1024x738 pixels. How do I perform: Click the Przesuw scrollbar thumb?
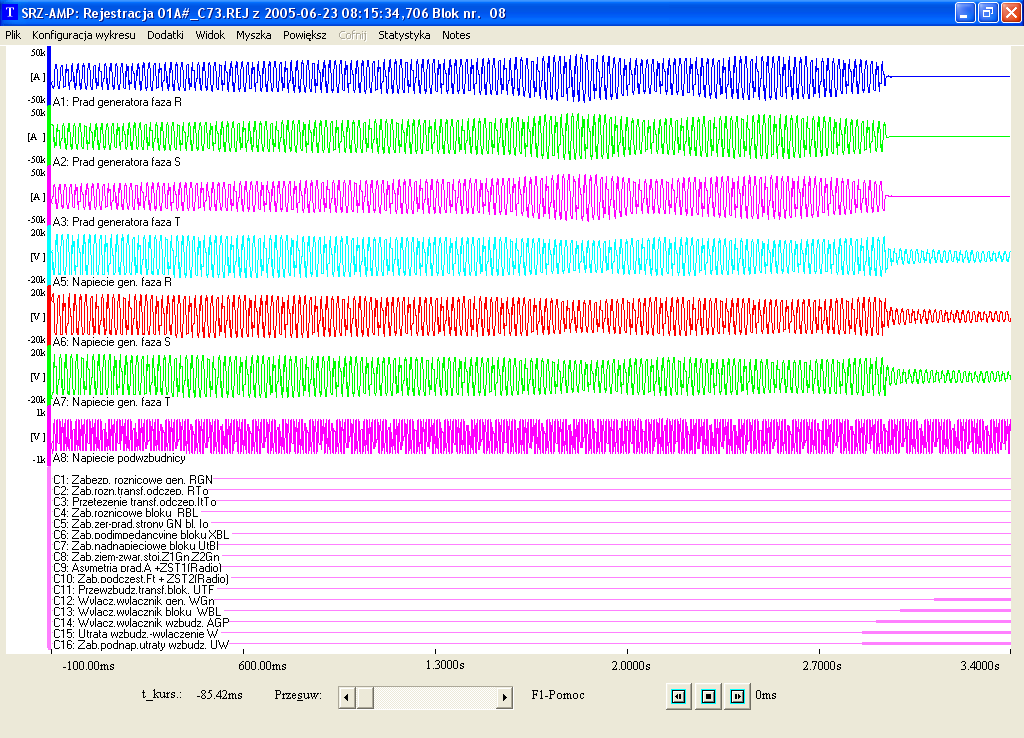pos(365,697)
